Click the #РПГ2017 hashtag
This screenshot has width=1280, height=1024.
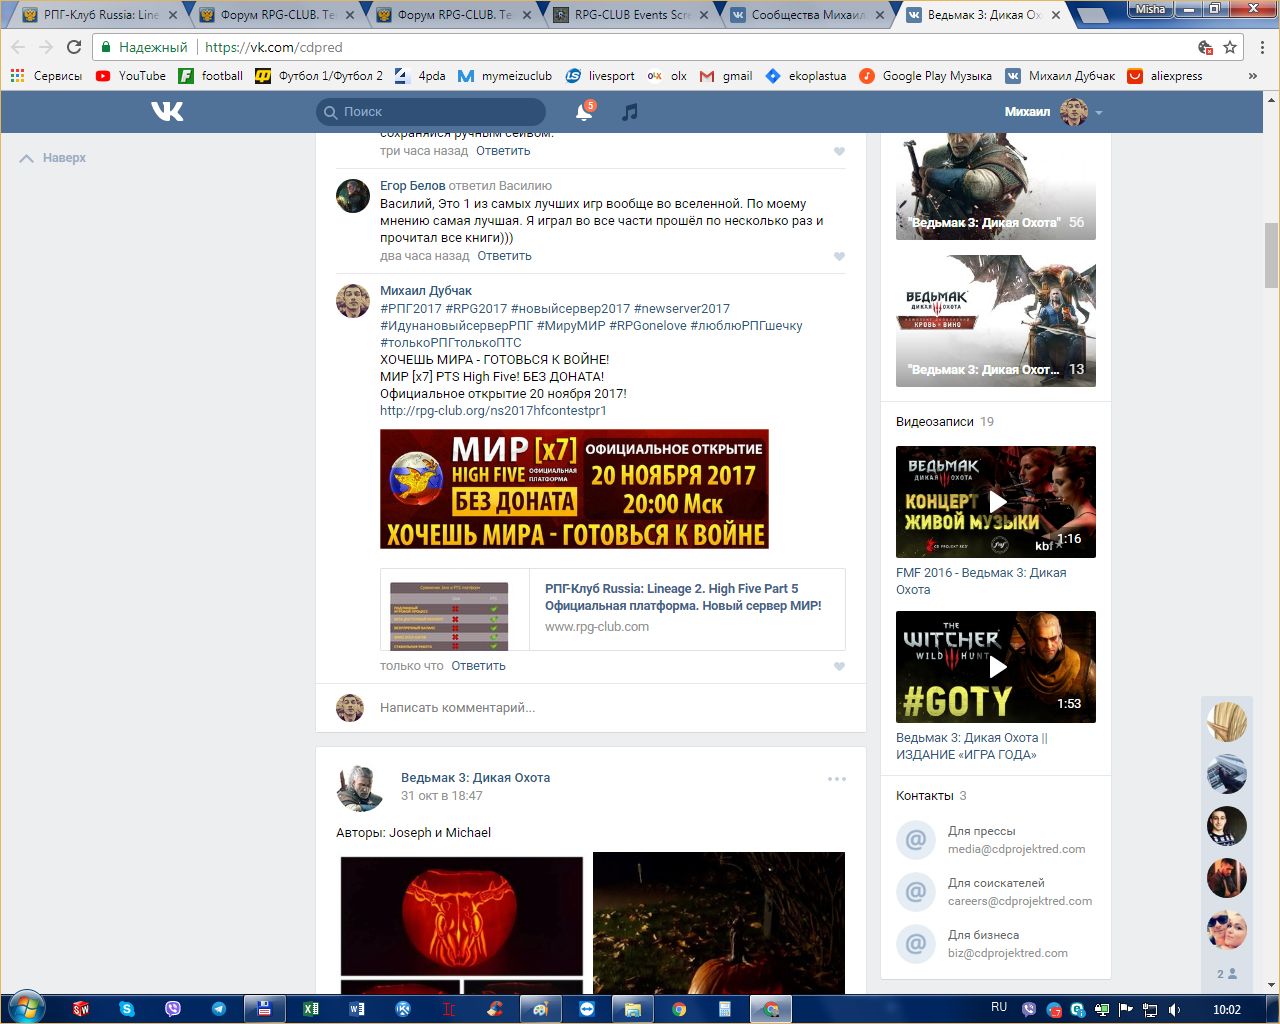point(411,309)
